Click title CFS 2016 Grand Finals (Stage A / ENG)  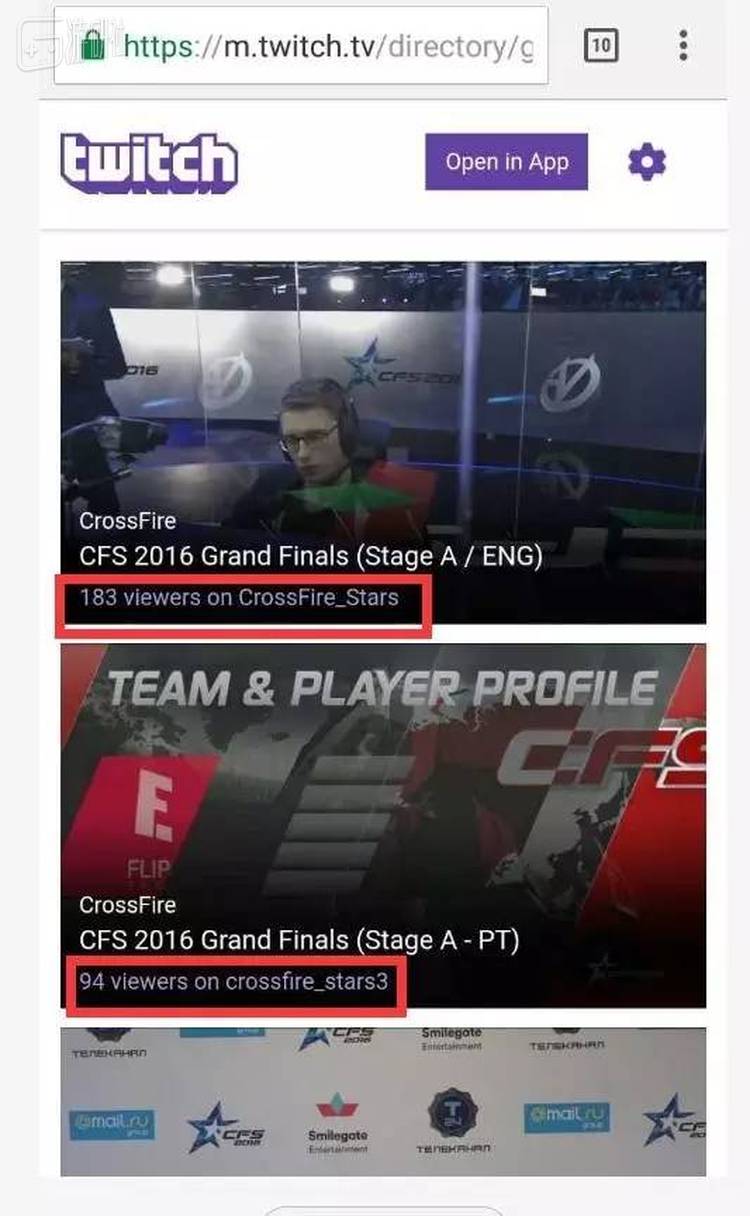(x=311, y=557)
